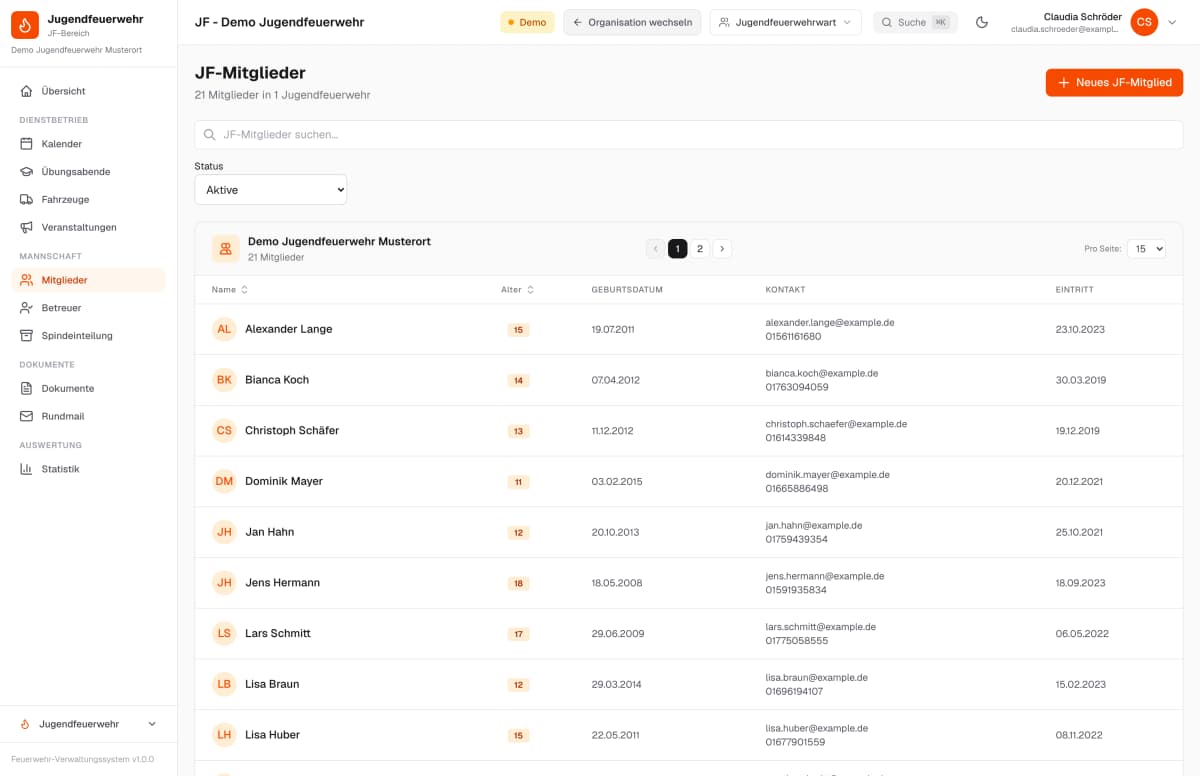Select Mitglieder in the sidebar
Viewport: 1200px width, 776px height.
coord(89,280)
